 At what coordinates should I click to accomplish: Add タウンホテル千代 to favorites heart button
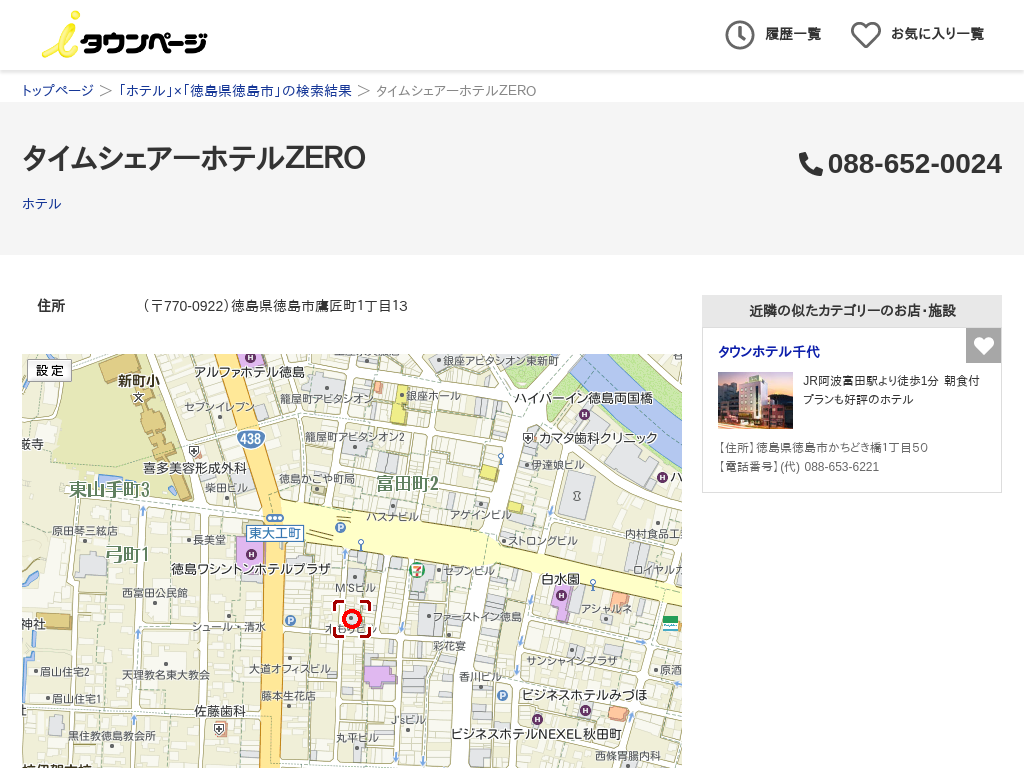point(984,345)
